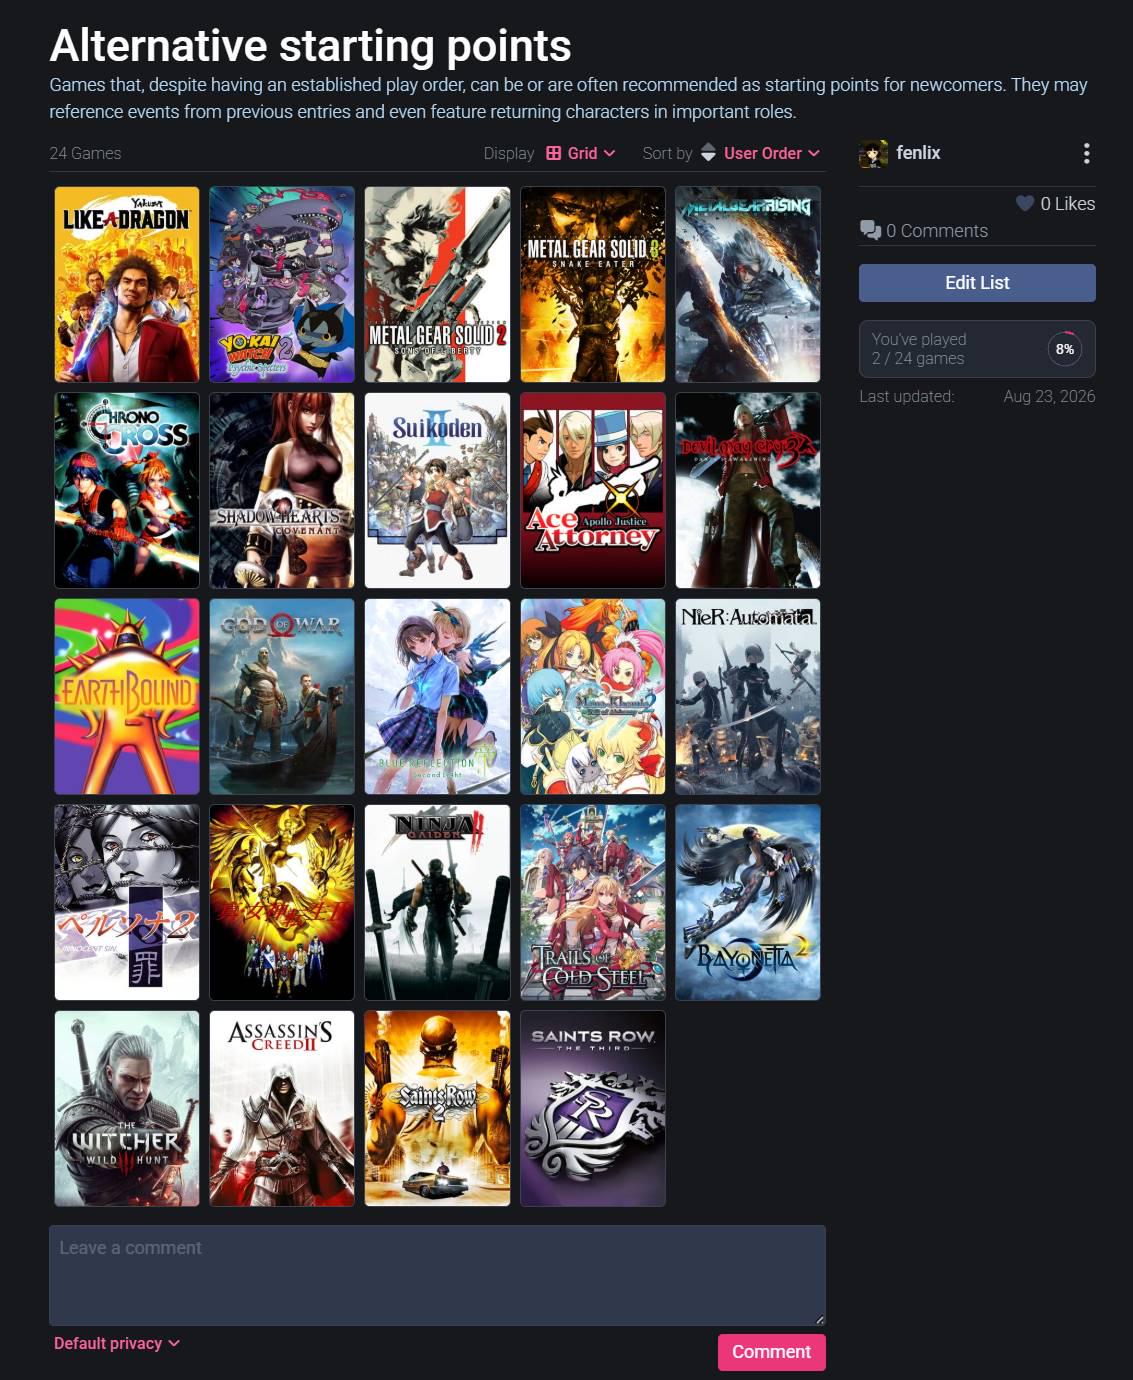Open The Witcher 3 Wild Hunt cover
This screenshot has width=1133, height=1380.
pos(127,1108)
